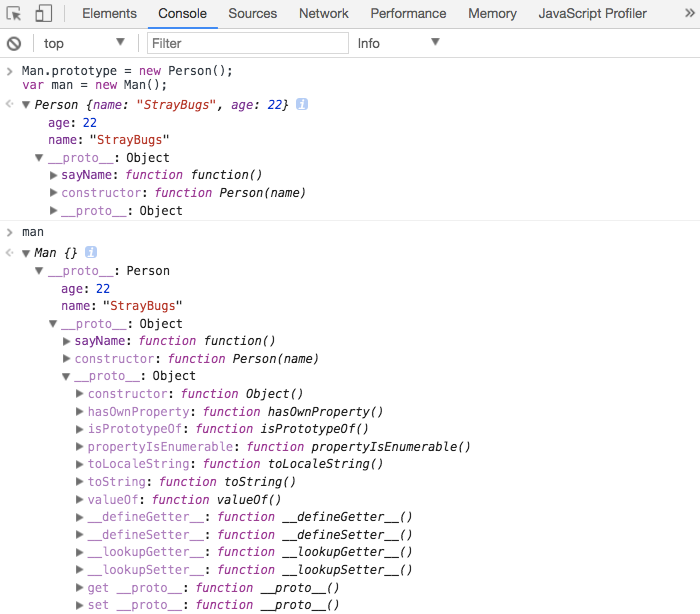Image resolution: width=700 pixels, height=614 pixels.
Task: Open the Info log level dropdown
Action: pyautogui.click(x=398, y=43)
